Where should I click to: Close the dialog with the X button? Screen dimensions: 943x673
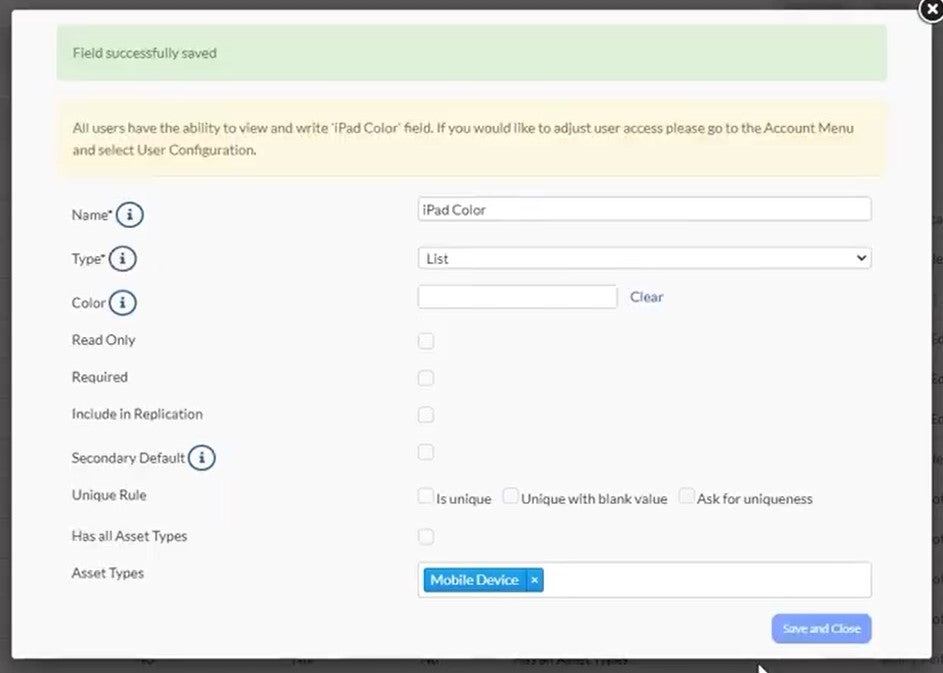pos(932,10)
